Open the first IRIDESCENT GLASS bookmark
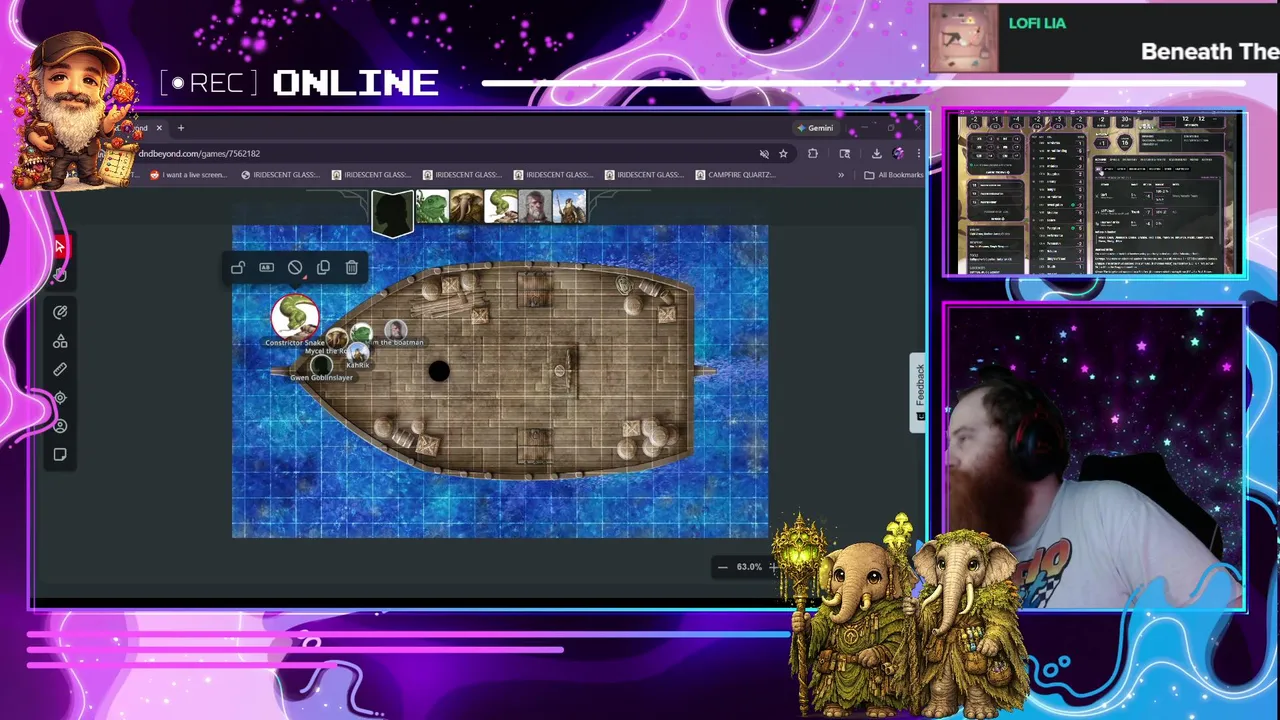Screen dimensions: 1280x720 point(280,175)
